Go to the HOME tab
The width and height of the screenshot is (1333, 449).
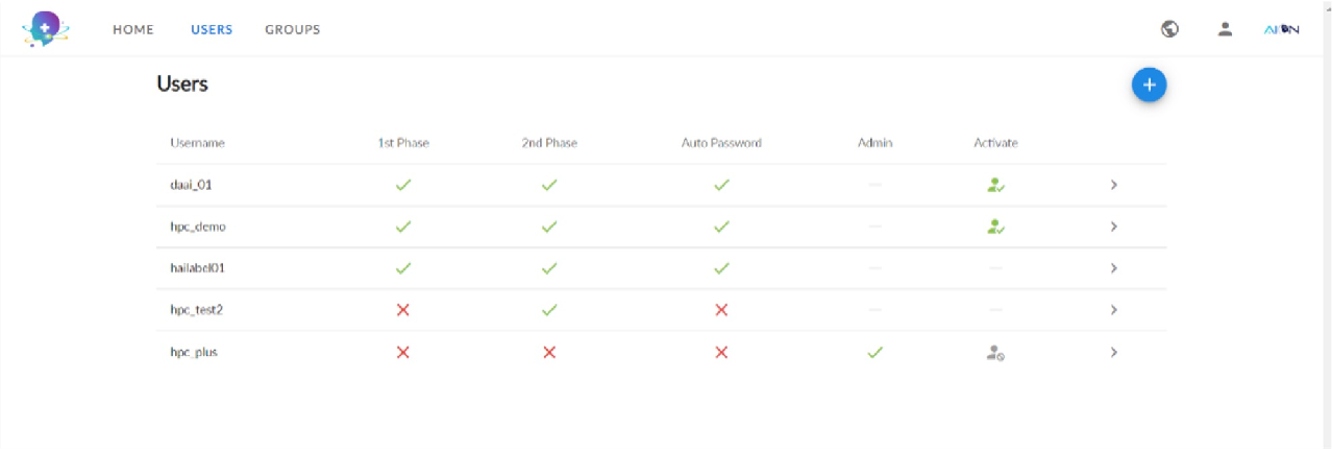pyautogui.click(x=133, y=29)
